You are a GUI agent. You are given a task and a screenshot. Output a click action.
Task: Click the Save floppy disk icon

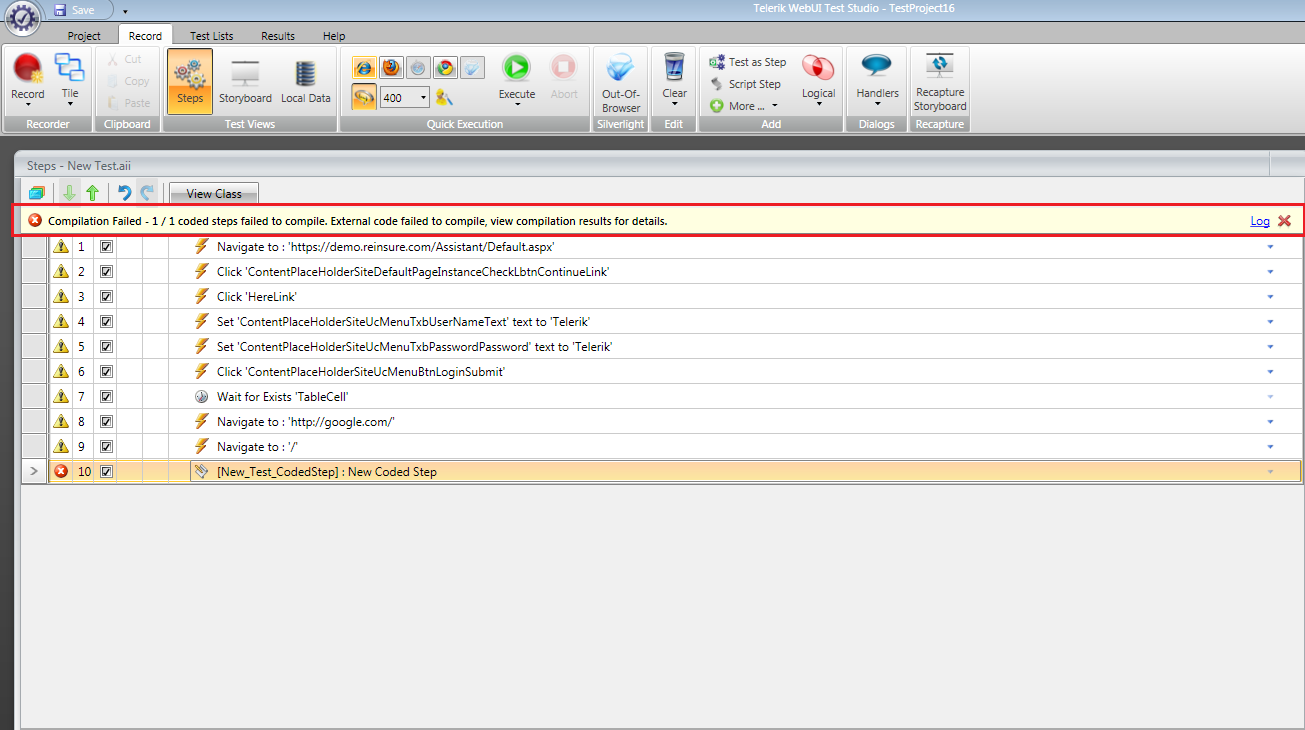point(60,10)
